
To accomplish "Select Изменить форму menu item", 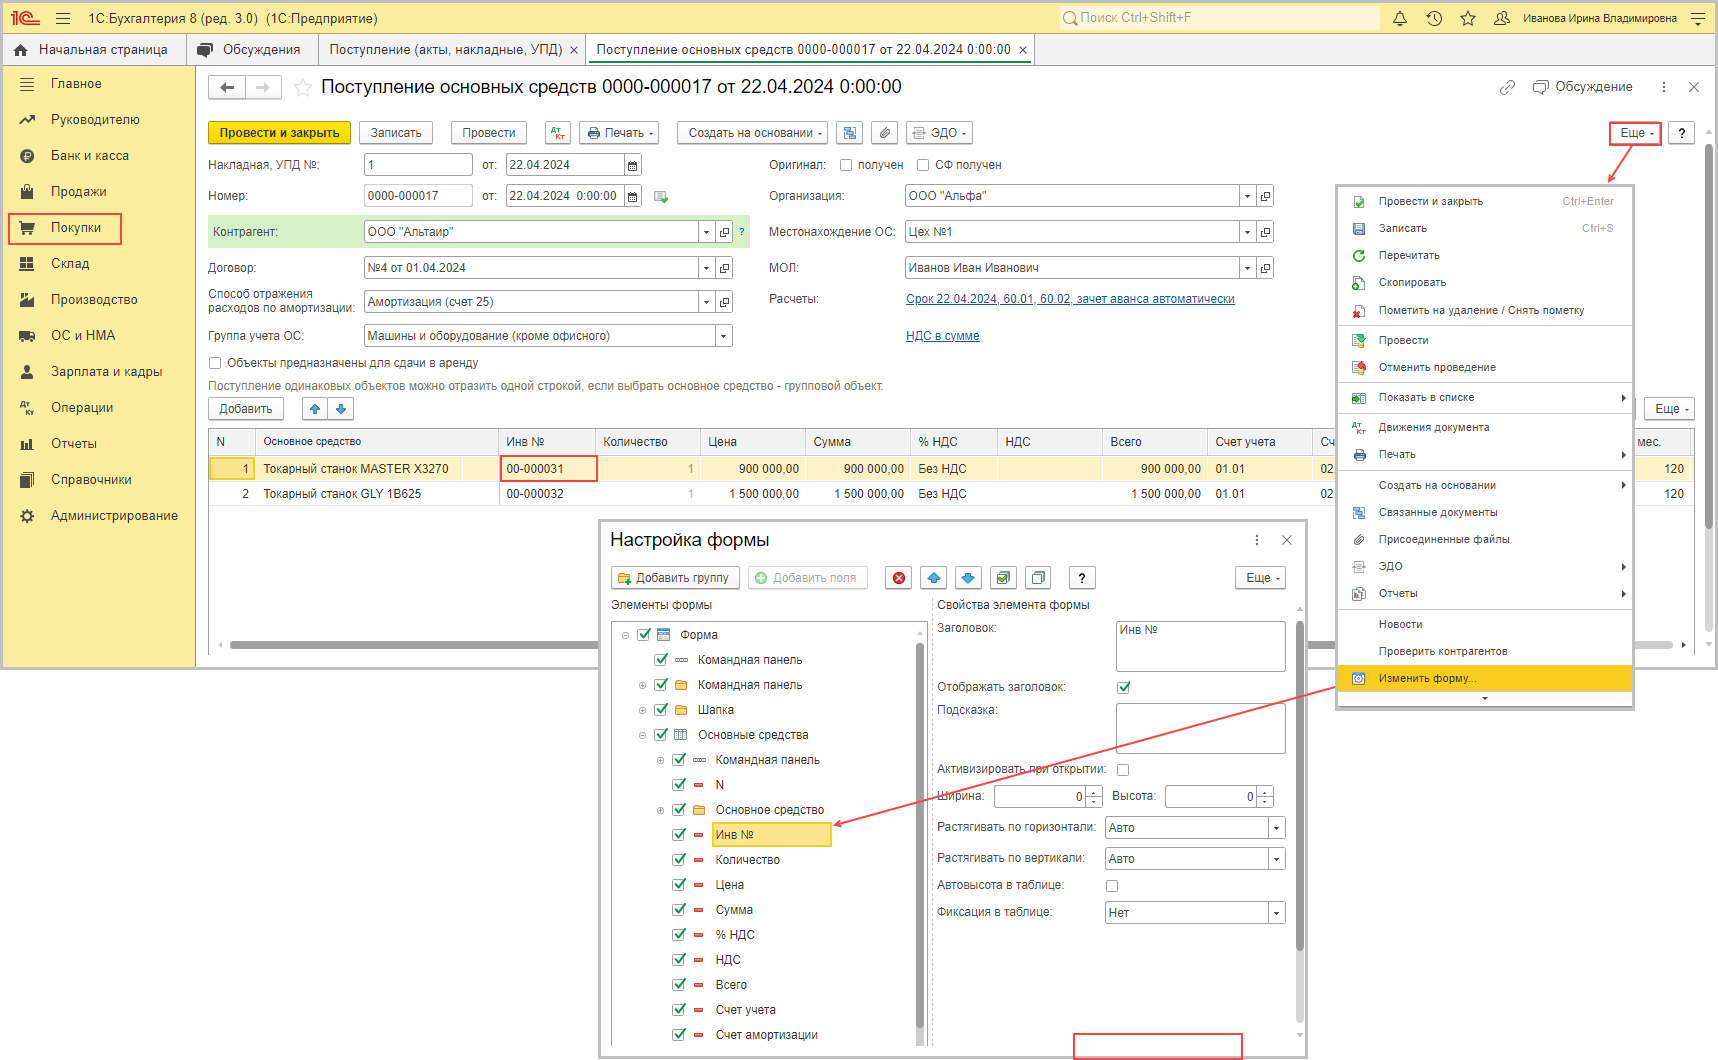I will point(1484,678).
